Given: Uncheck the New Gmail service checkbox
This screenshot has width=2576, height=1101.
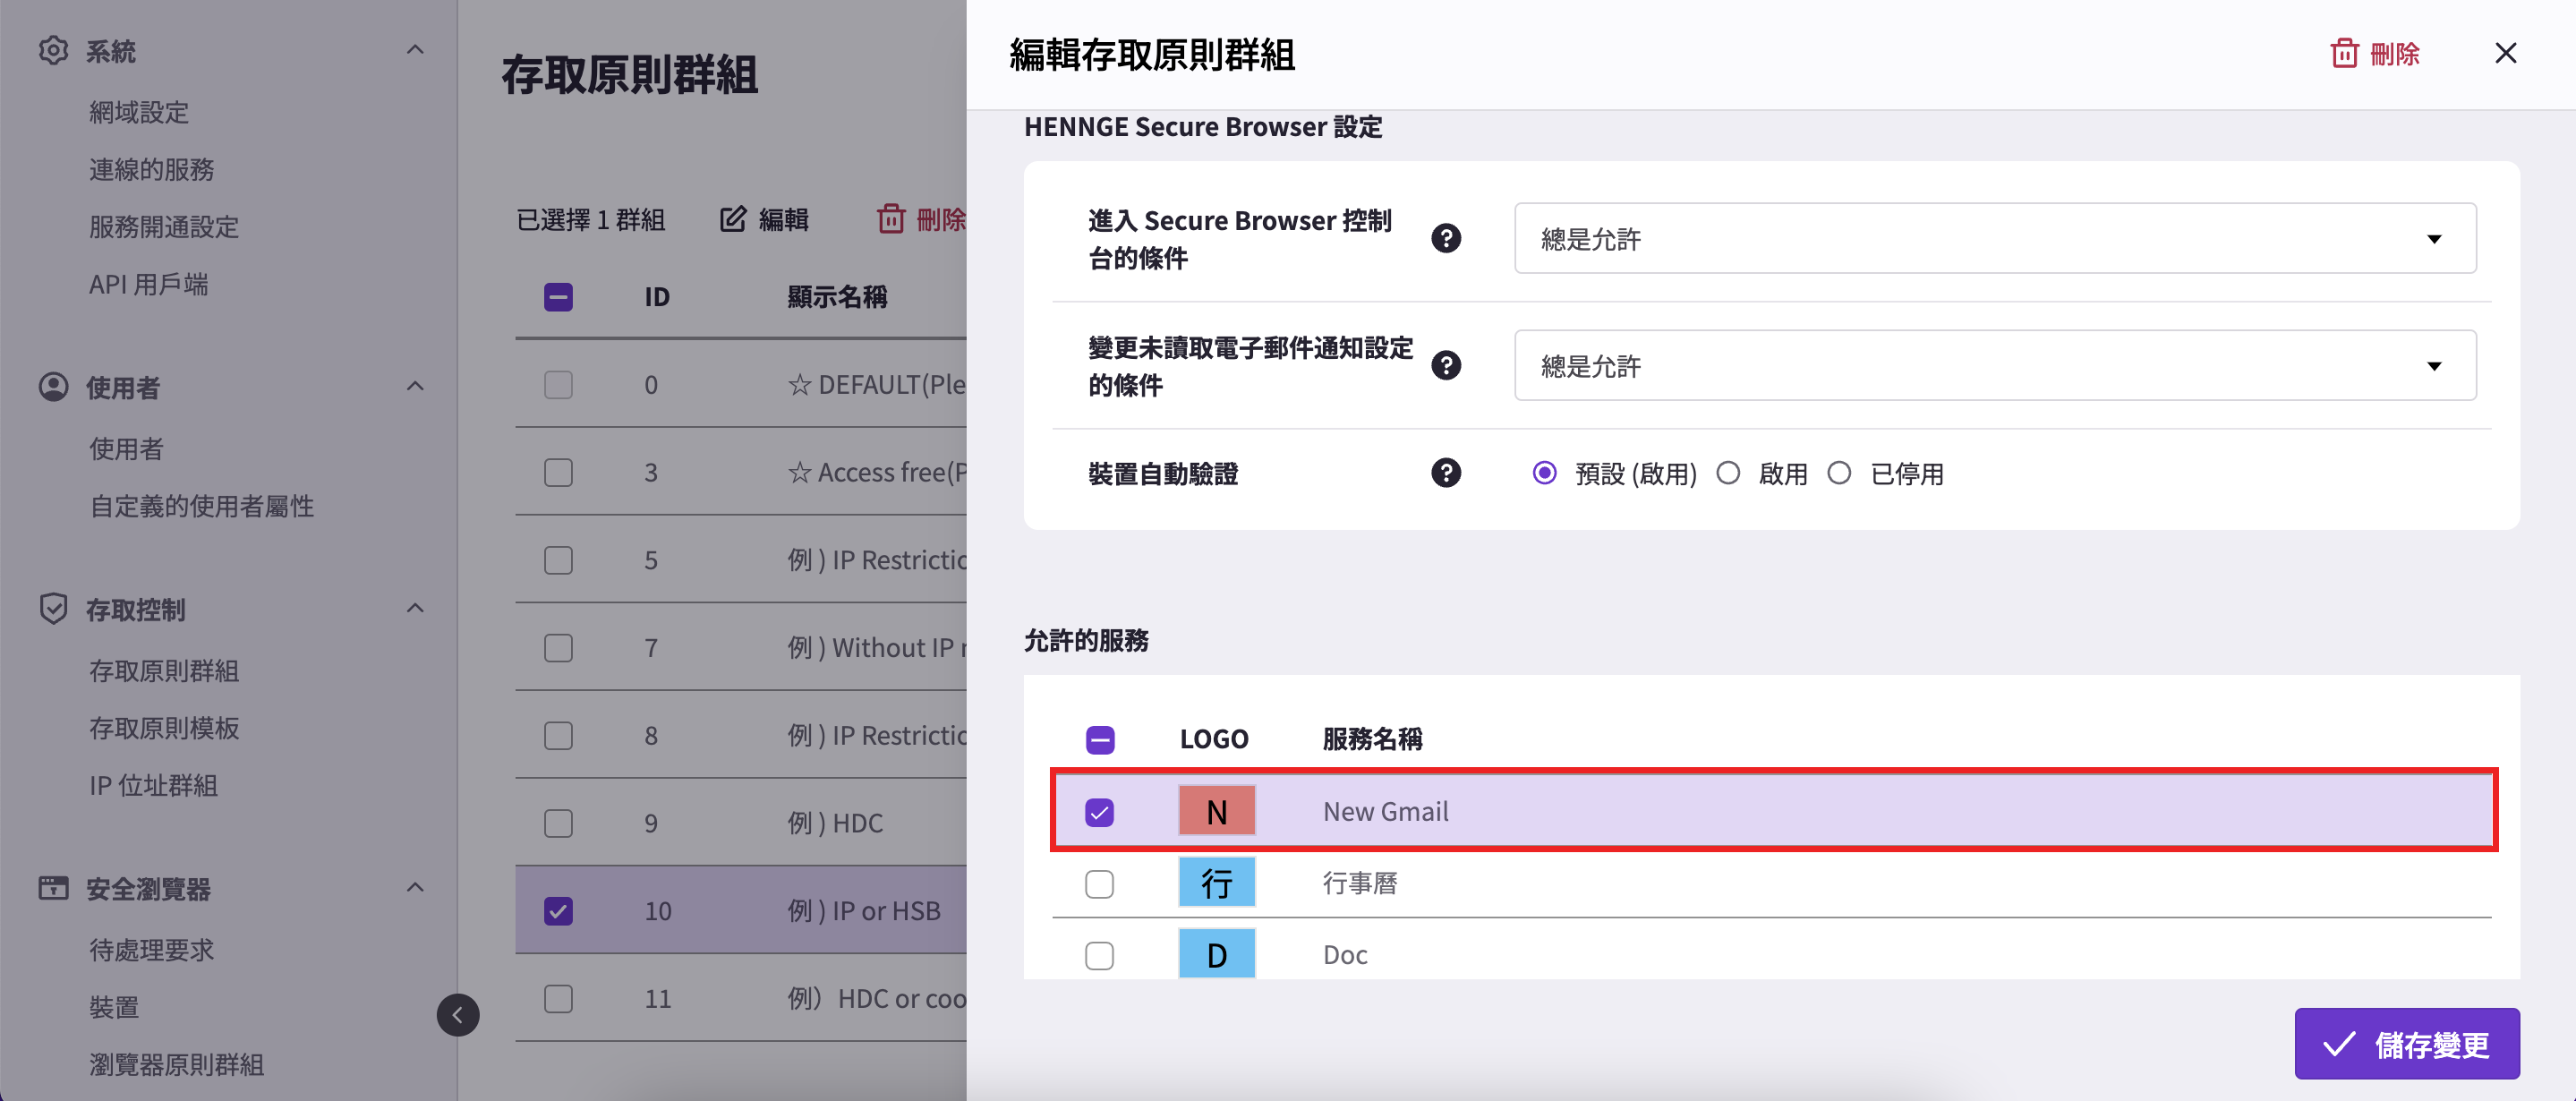Looking at the screenshot, I should pos(1099,812).
